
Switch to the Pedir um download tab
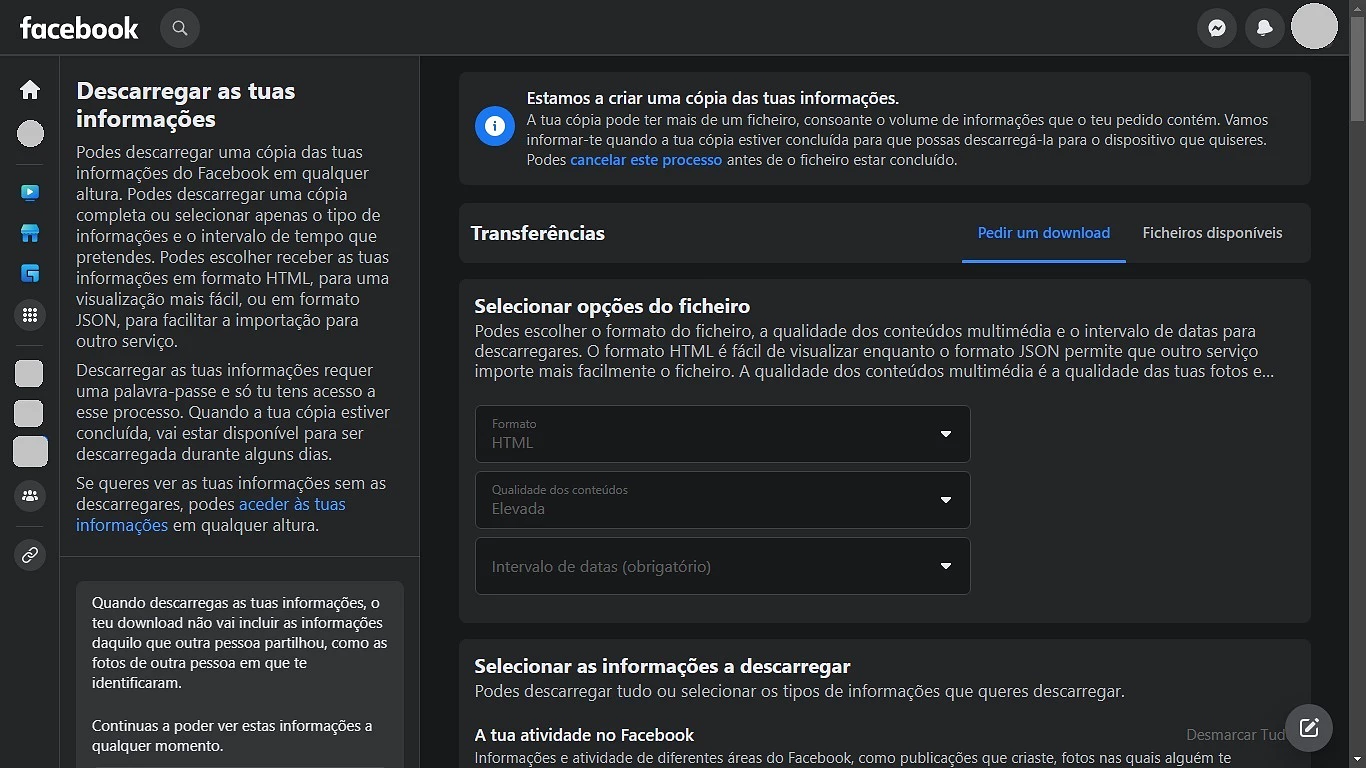1044,233
